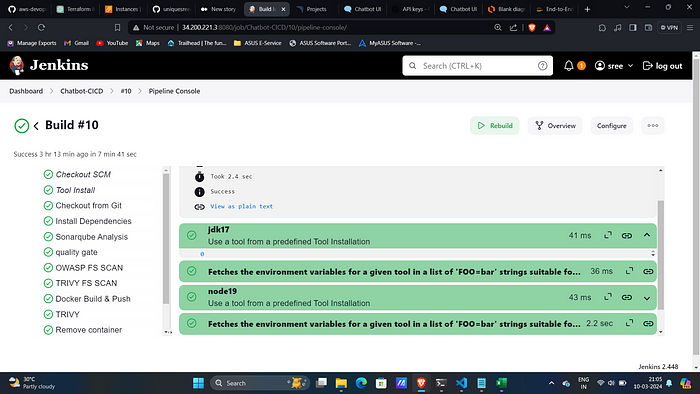This screenshot has width=700, height=394.
Task: Click the share icon in address bar
Action: (513, 27)
